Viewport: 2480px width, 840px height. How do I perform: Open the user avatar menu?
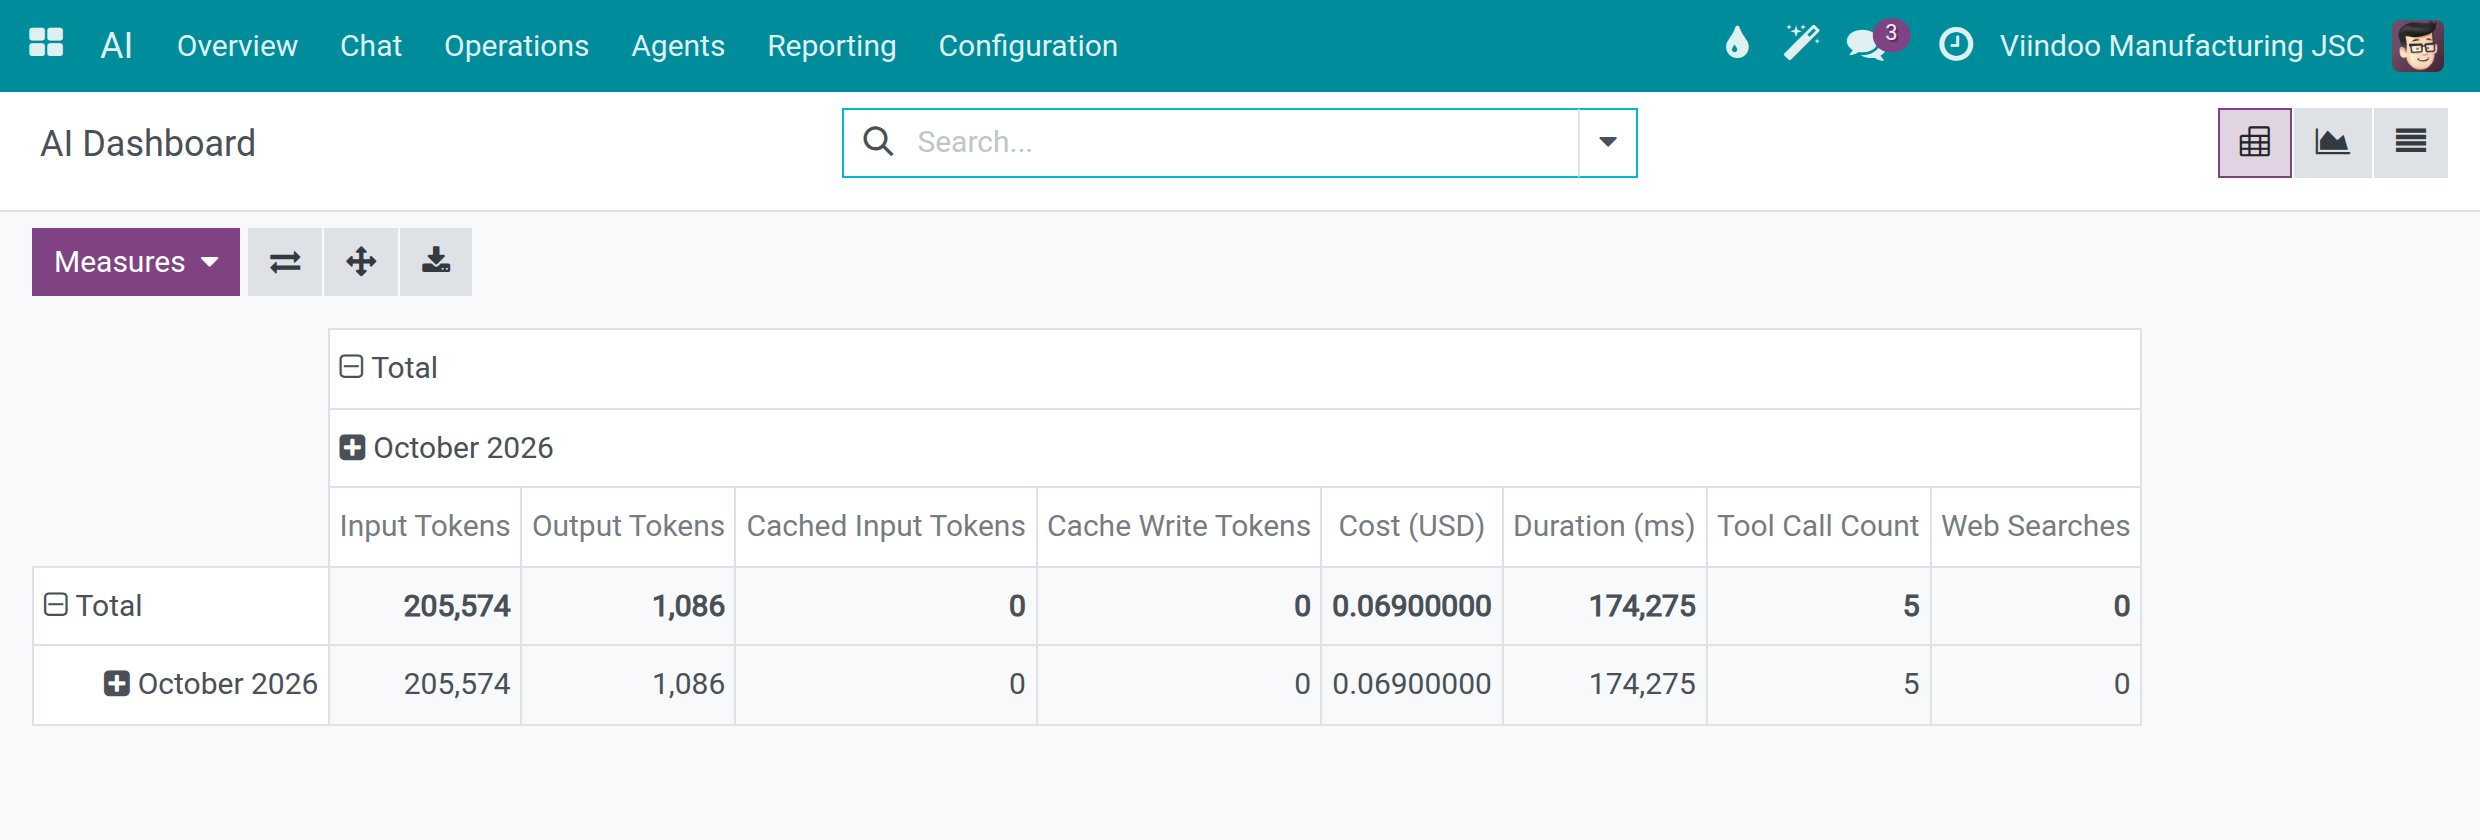(x=2418, y=45)
